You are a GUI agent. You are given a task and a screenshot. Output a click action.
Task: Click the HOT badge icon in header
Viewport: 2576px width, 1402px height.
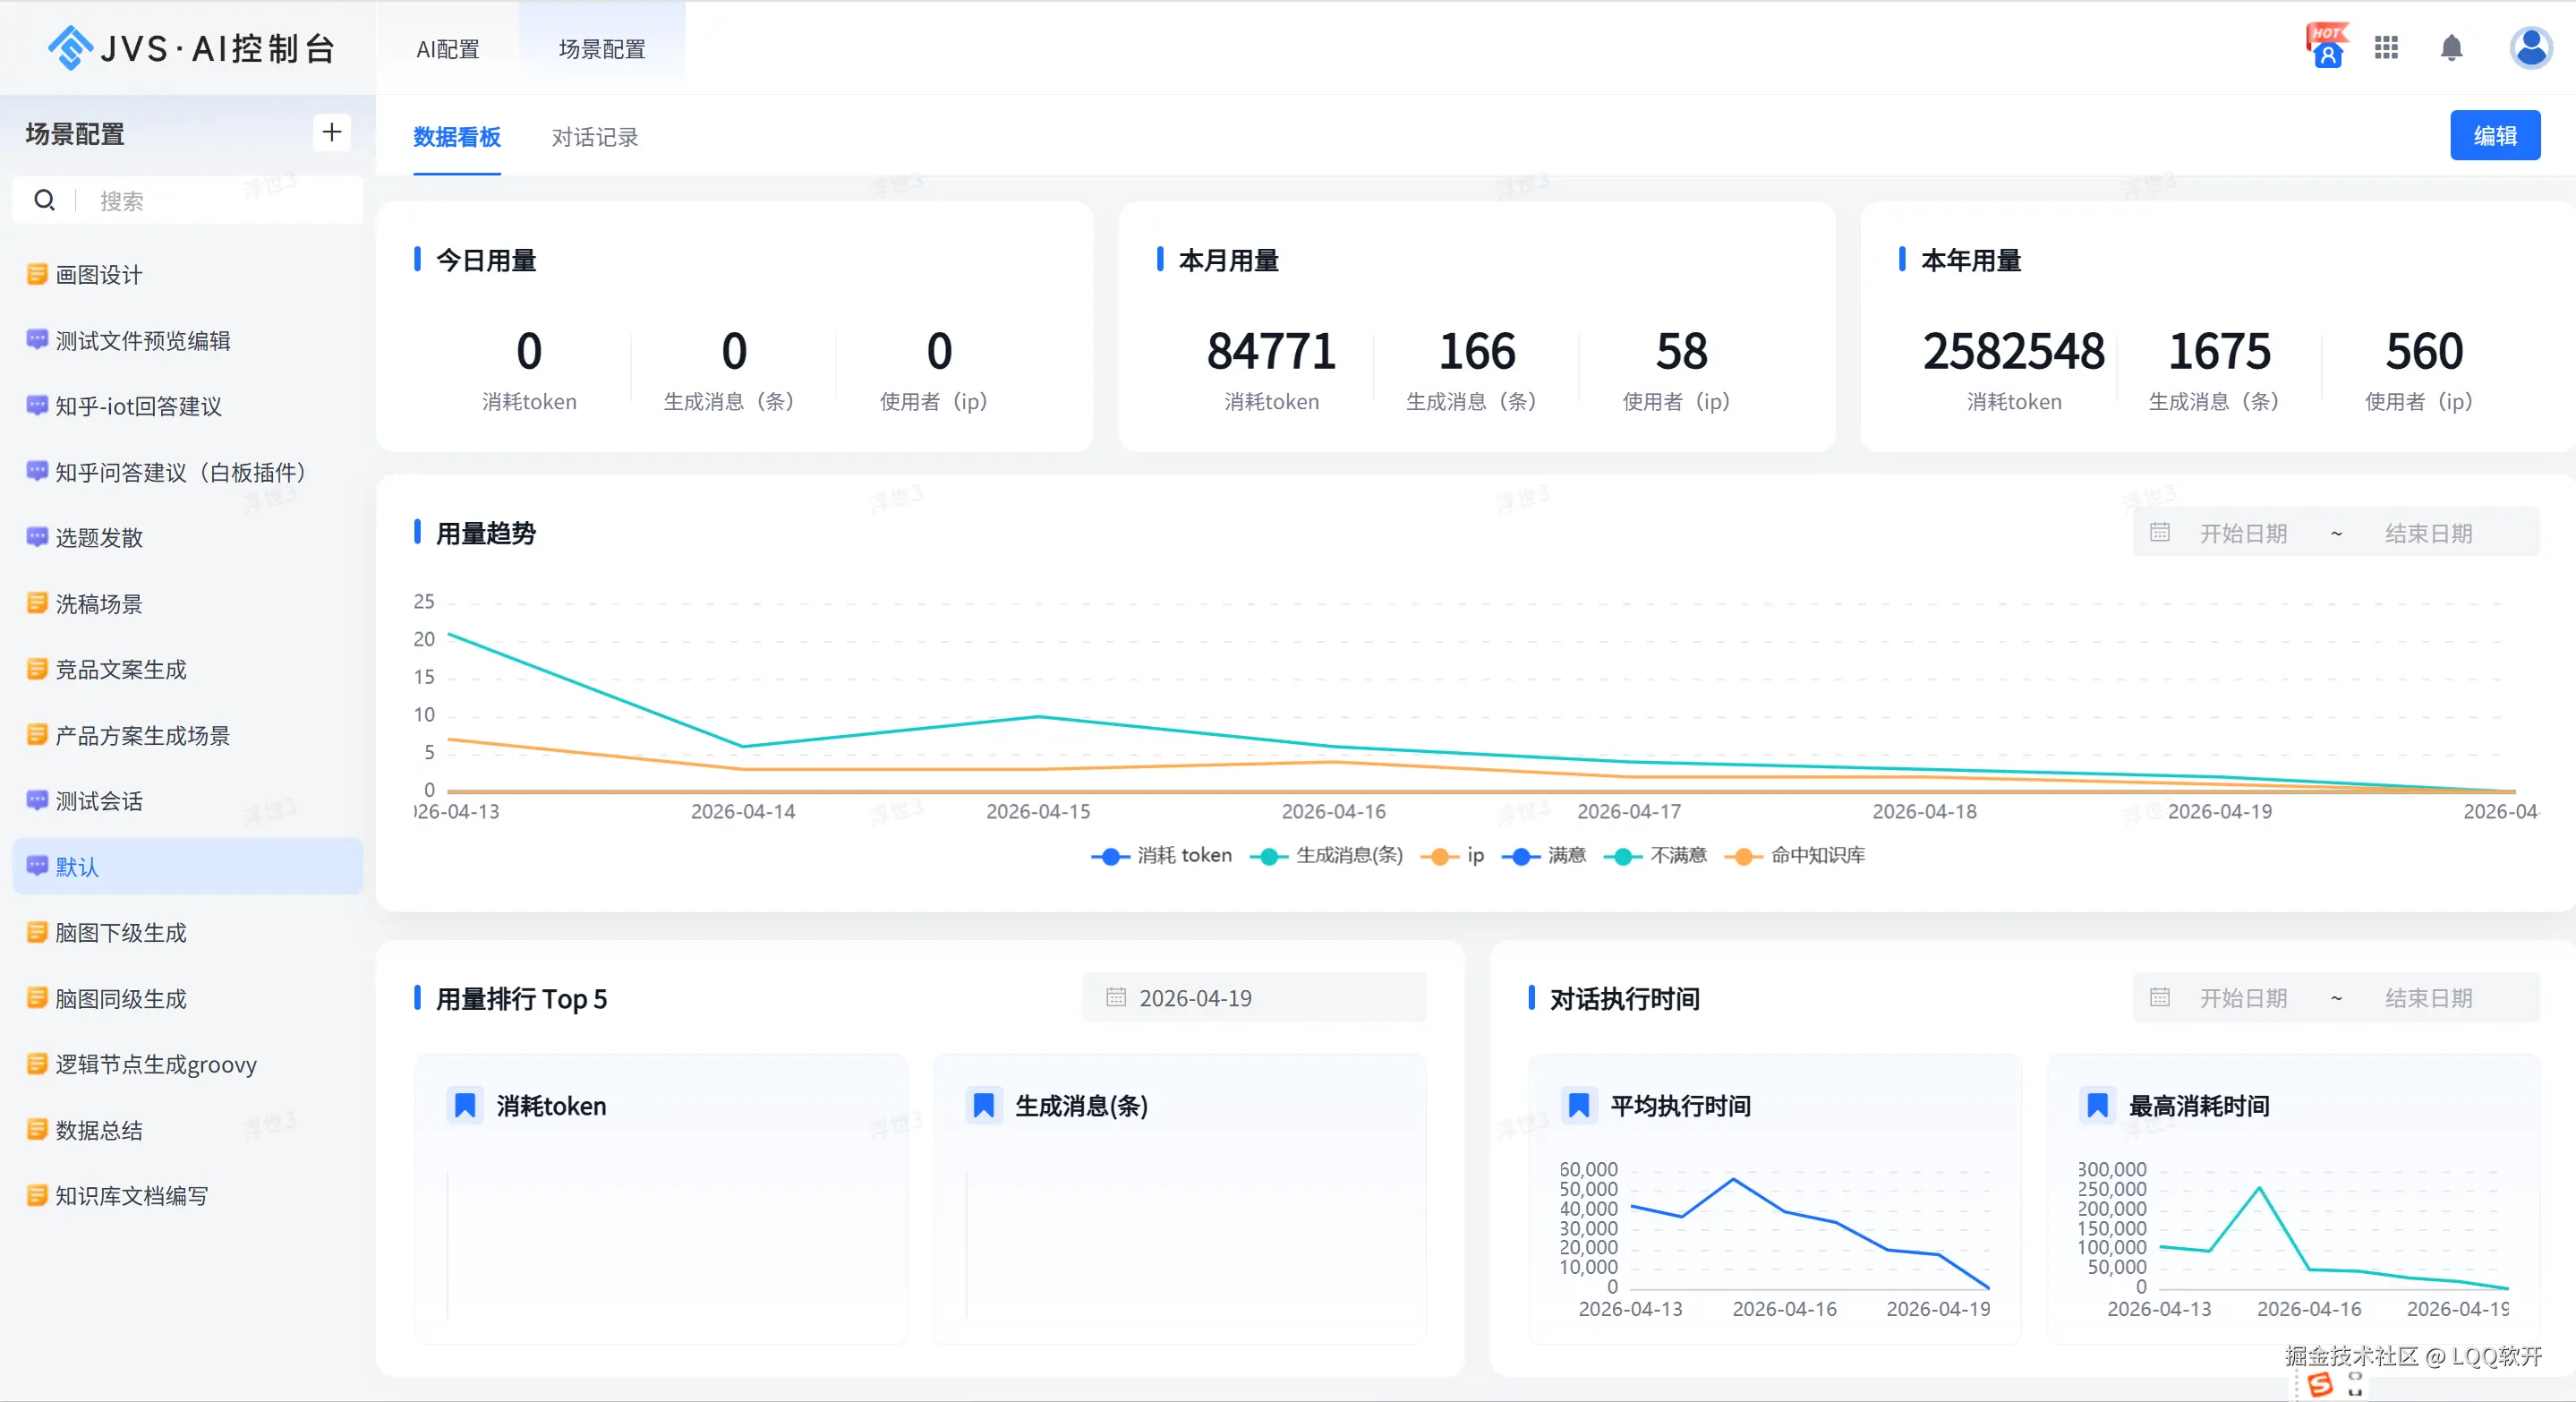point(2326,47)
